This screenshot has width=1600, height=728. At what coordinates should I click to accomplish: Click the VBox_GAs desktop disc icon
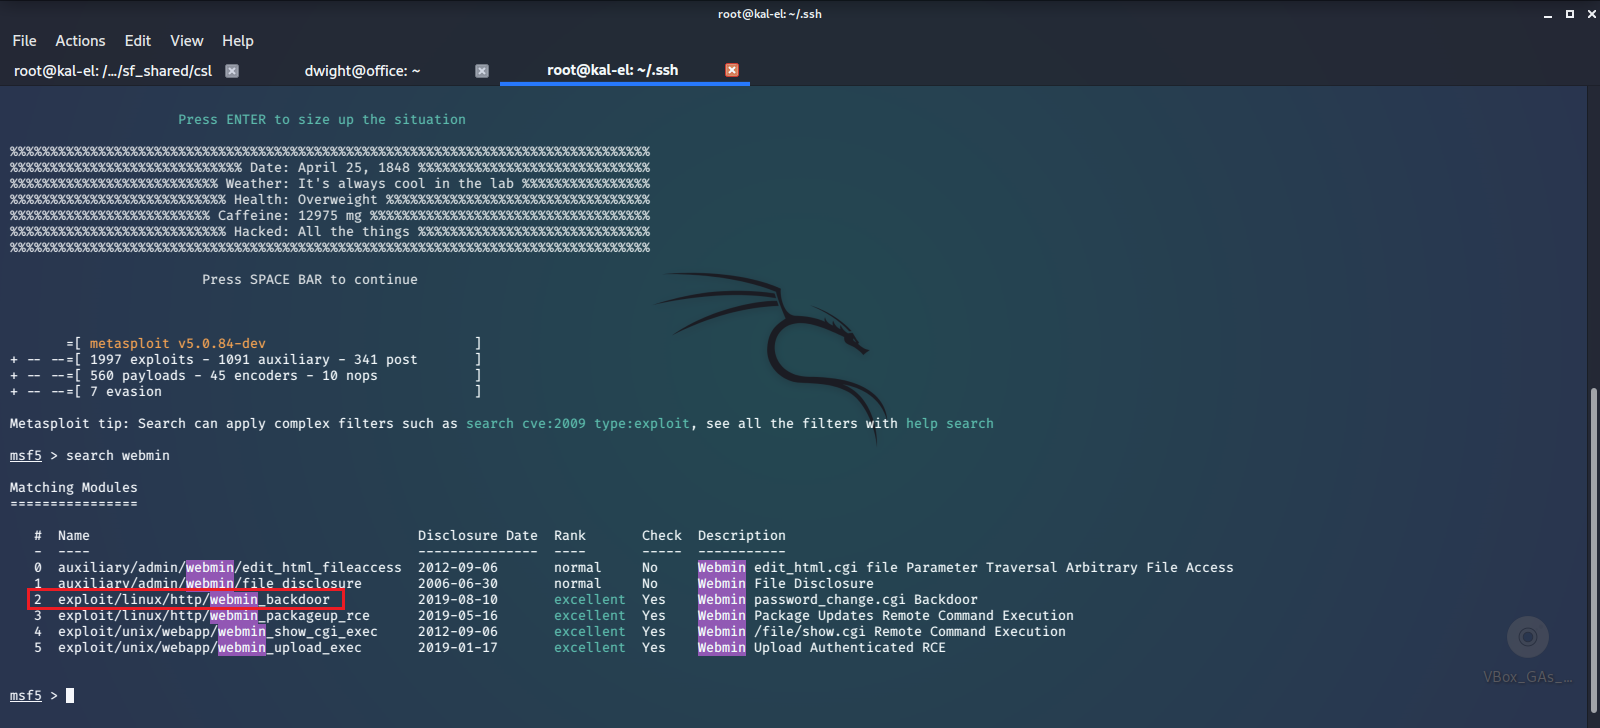[x=1528, y=637]
